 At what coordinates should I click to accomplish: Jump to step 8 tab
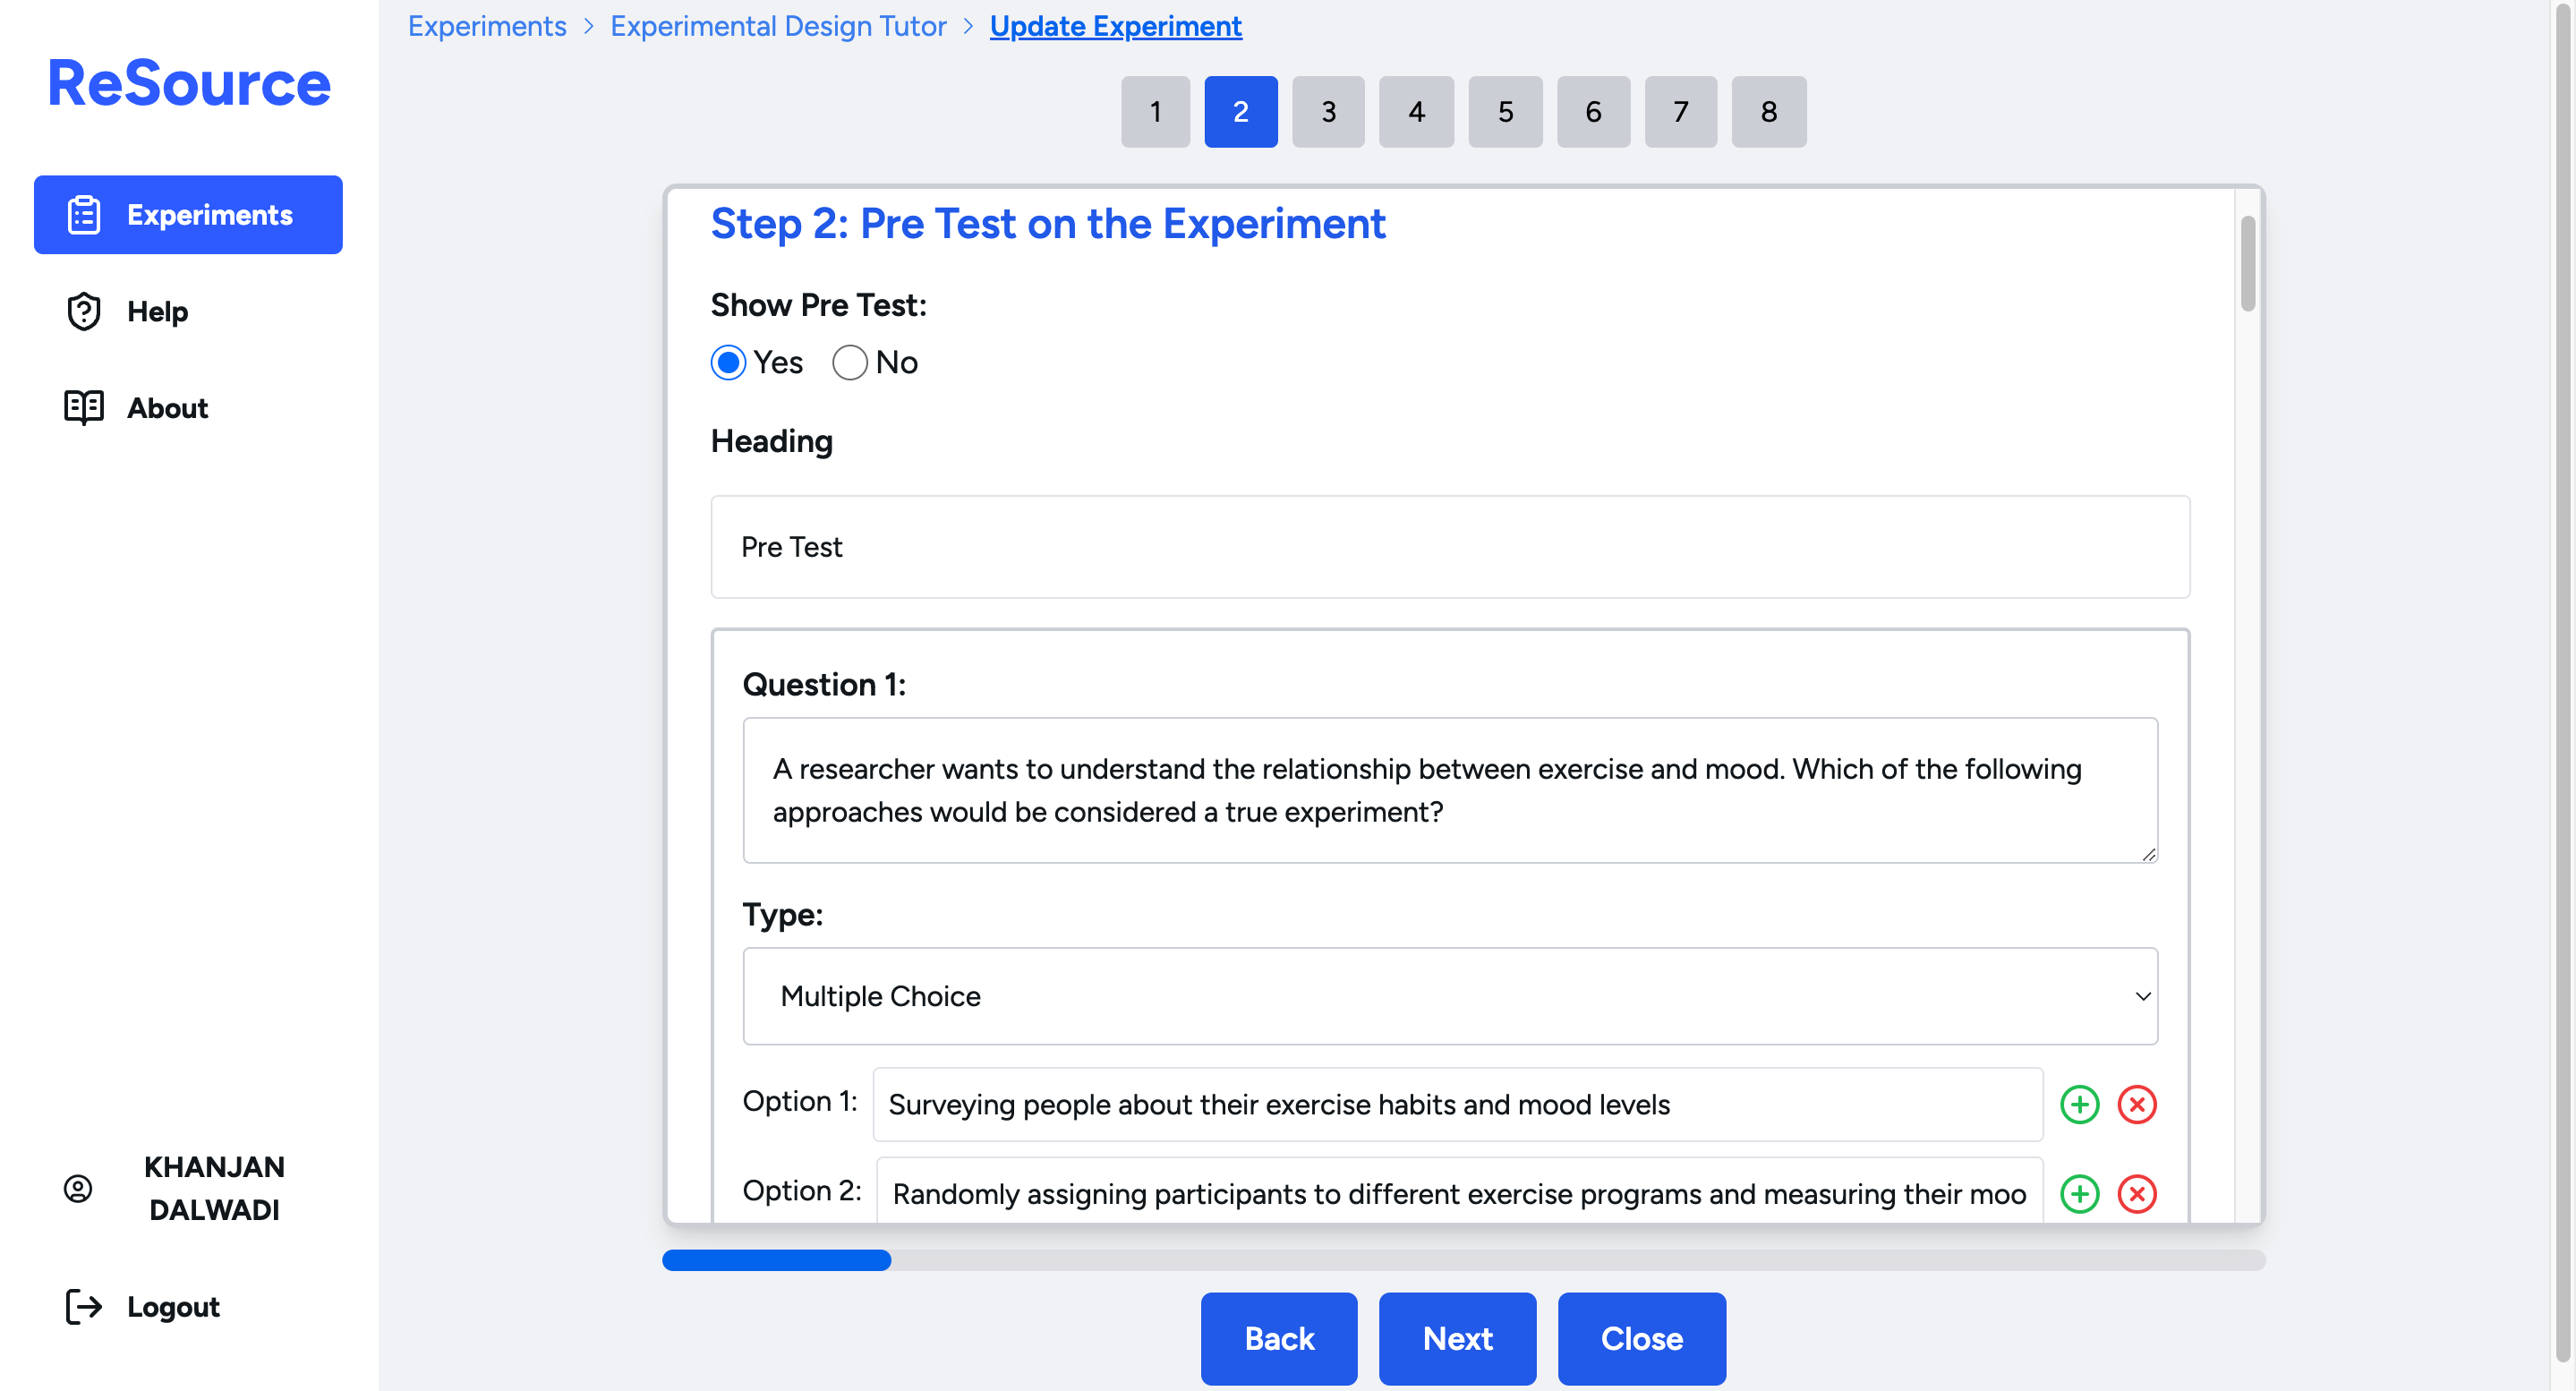point(1768,112)
